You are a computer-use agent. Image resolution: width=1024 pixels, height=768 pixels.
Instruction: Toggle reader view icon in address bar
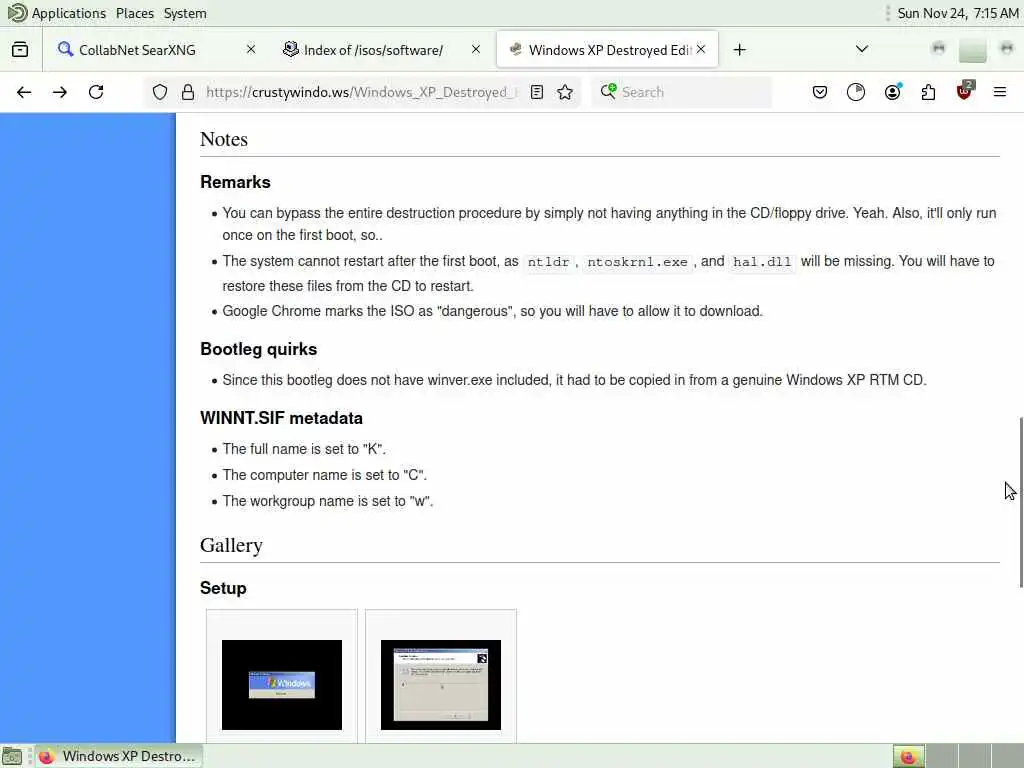537,92
